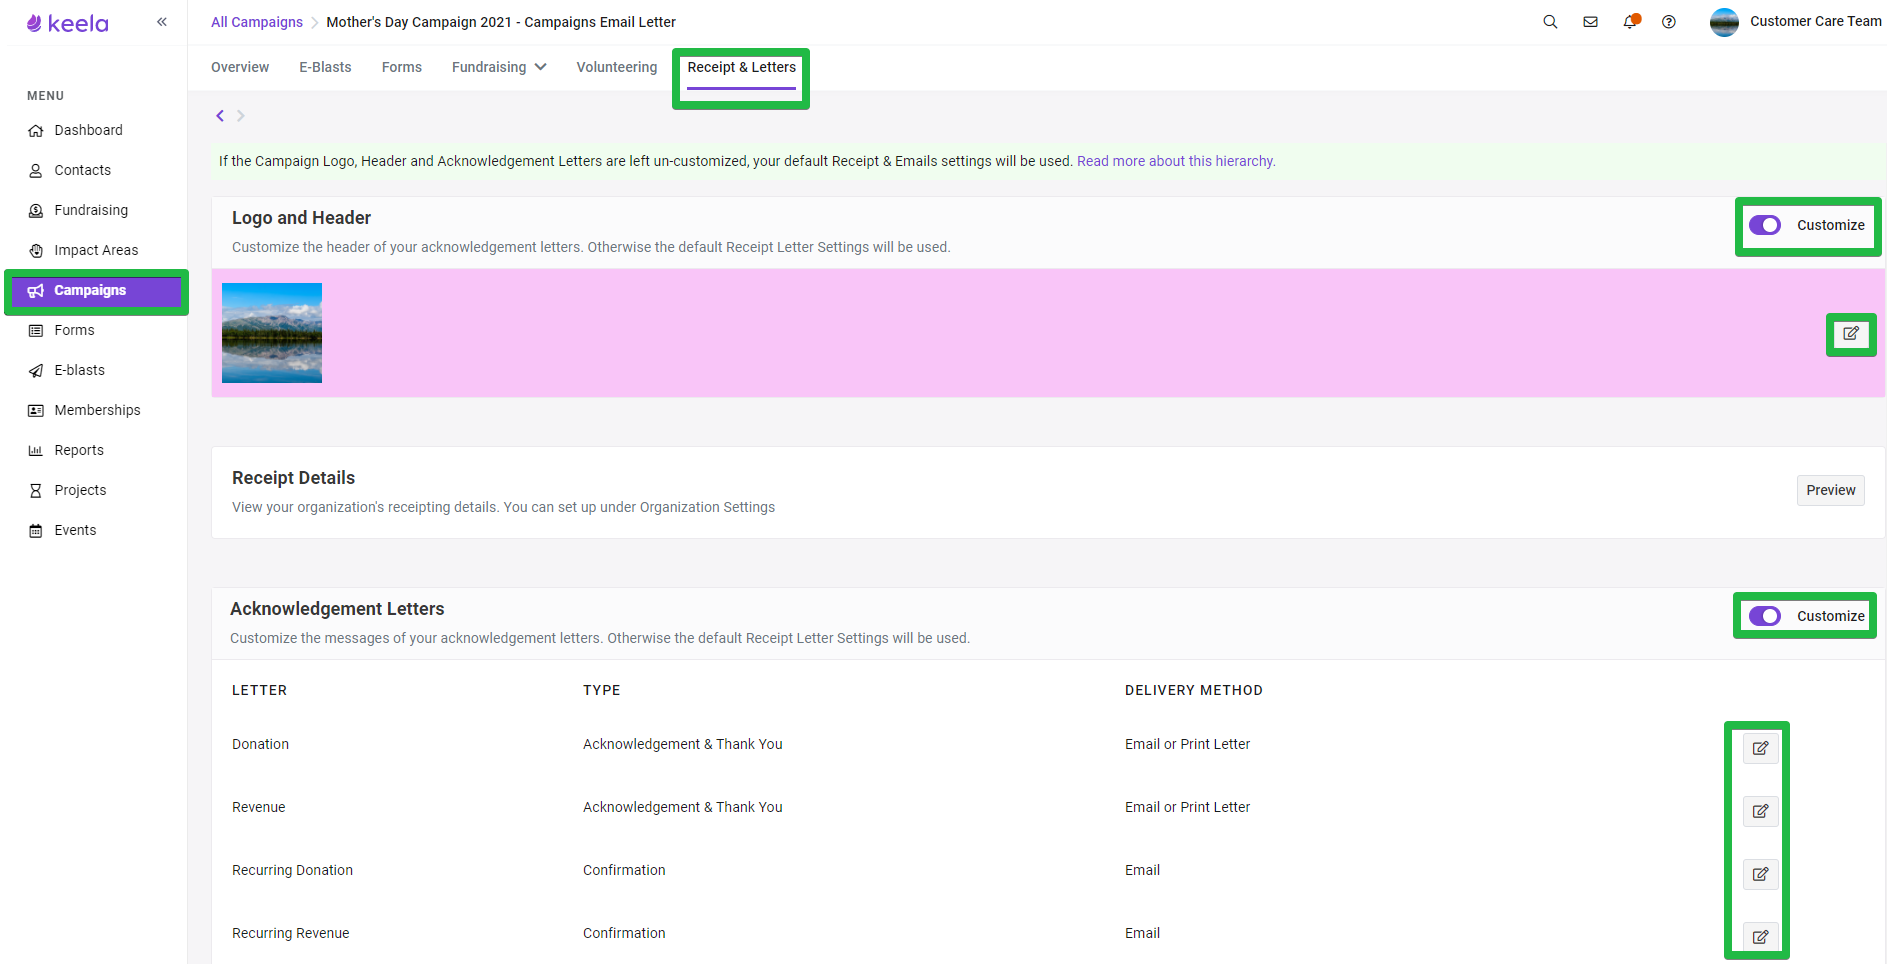
Task: Click the Preview button
Action: pyautogui.click(x=1831, y=490)
